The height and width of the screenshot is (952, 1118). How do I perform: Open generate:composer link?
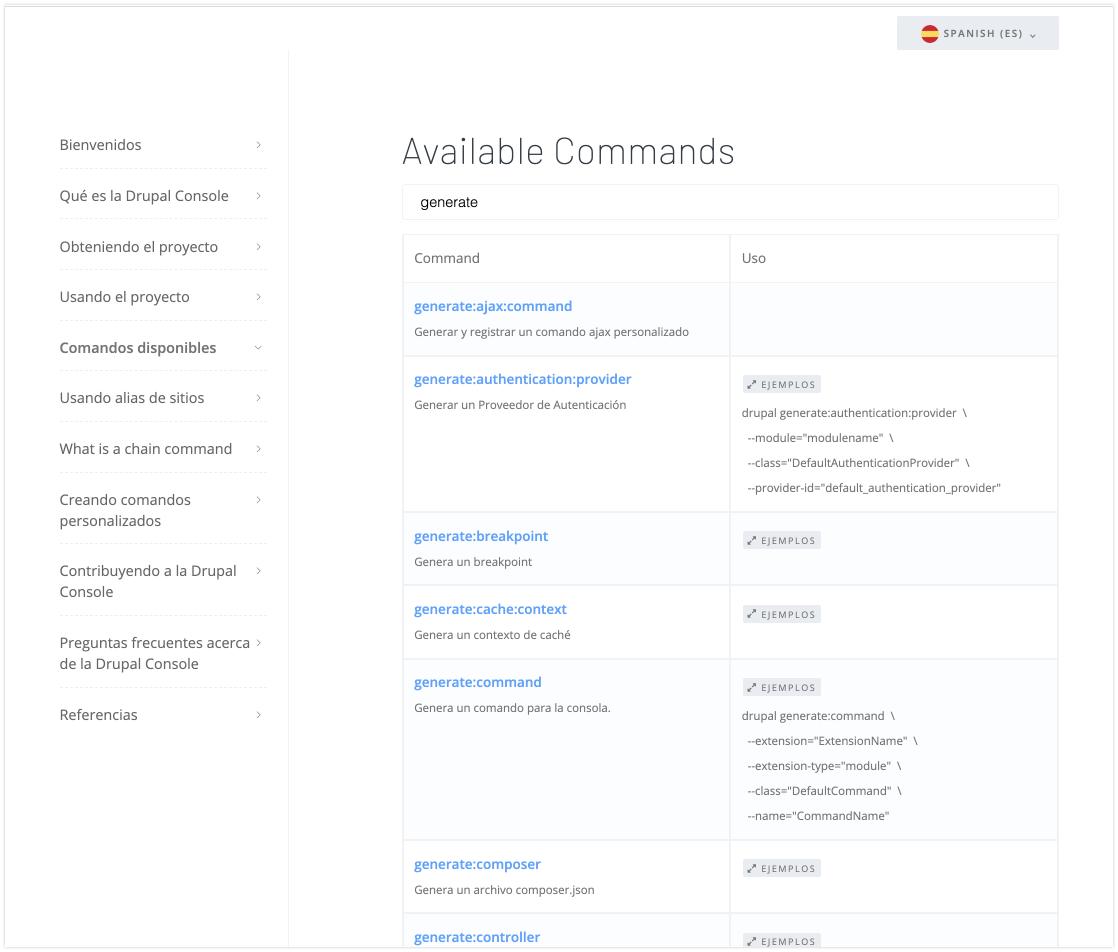[478, 864]
